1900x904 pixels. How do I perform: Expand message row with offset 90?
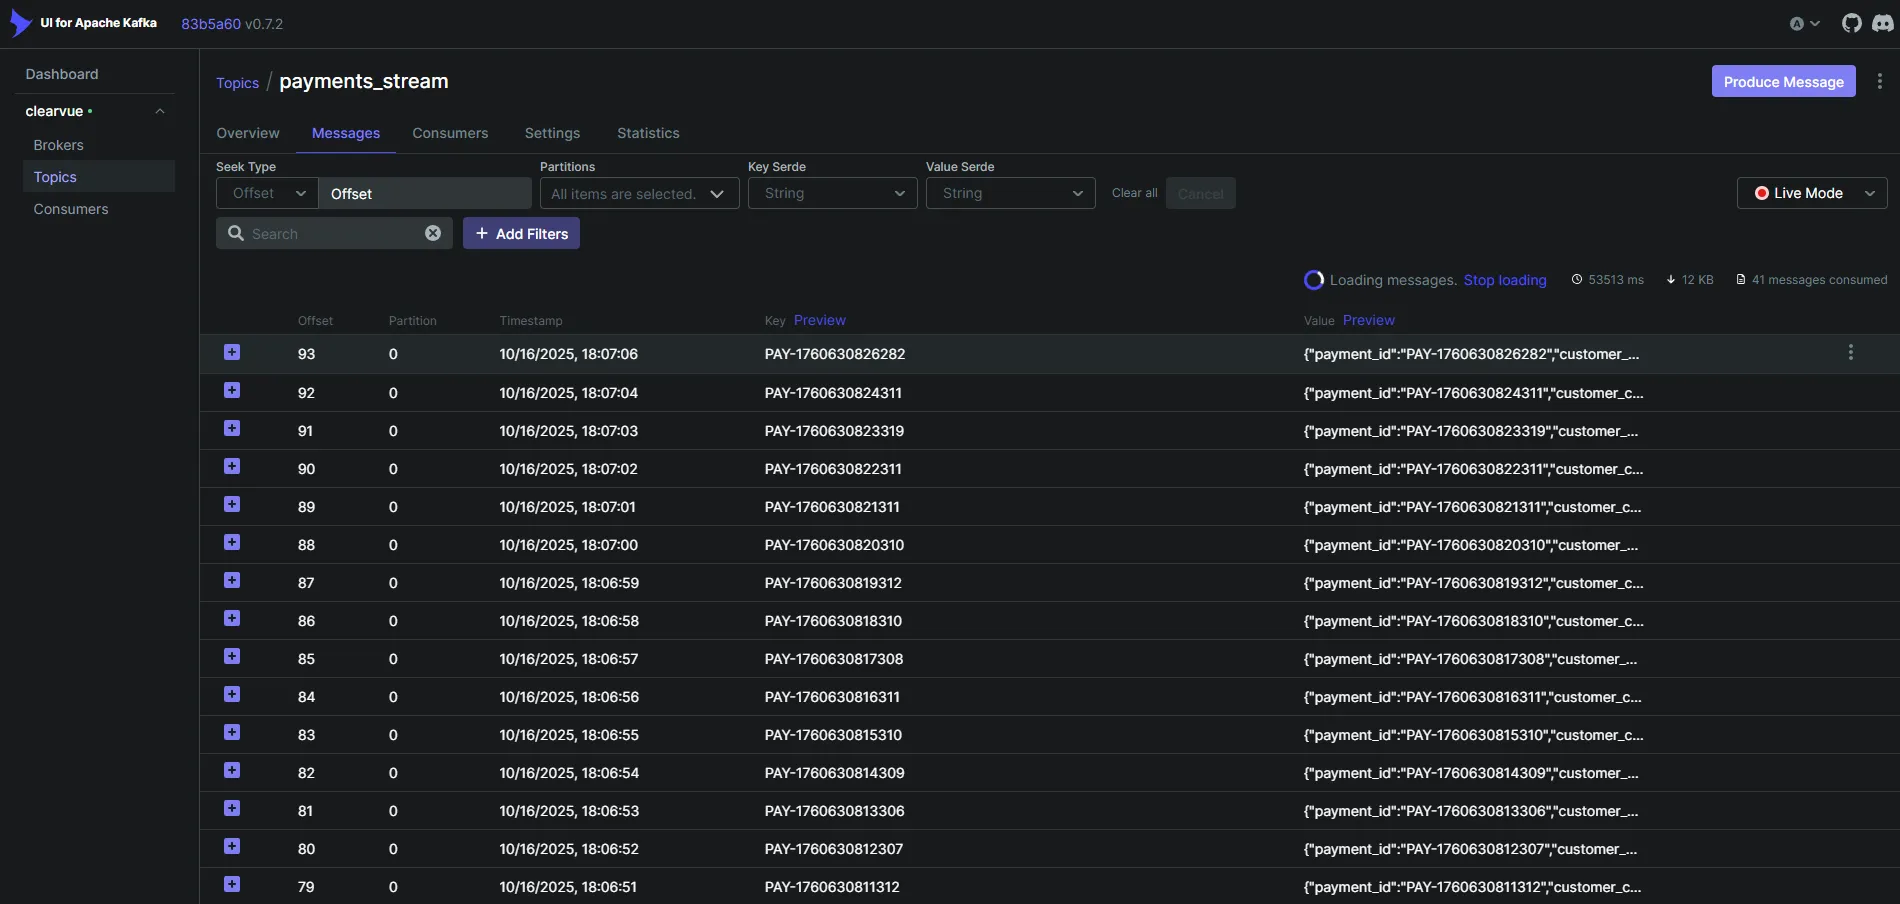click(x=232, y=466)
